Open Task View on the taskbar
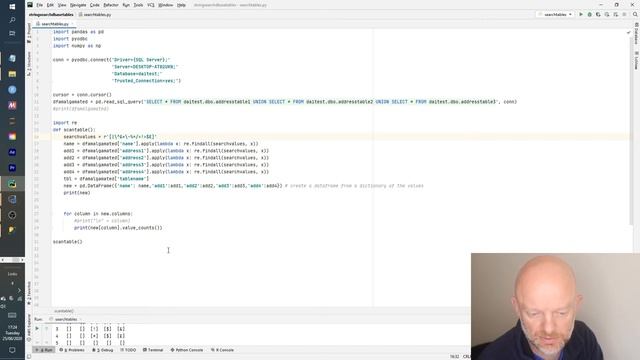 click(x=12, y=33)
